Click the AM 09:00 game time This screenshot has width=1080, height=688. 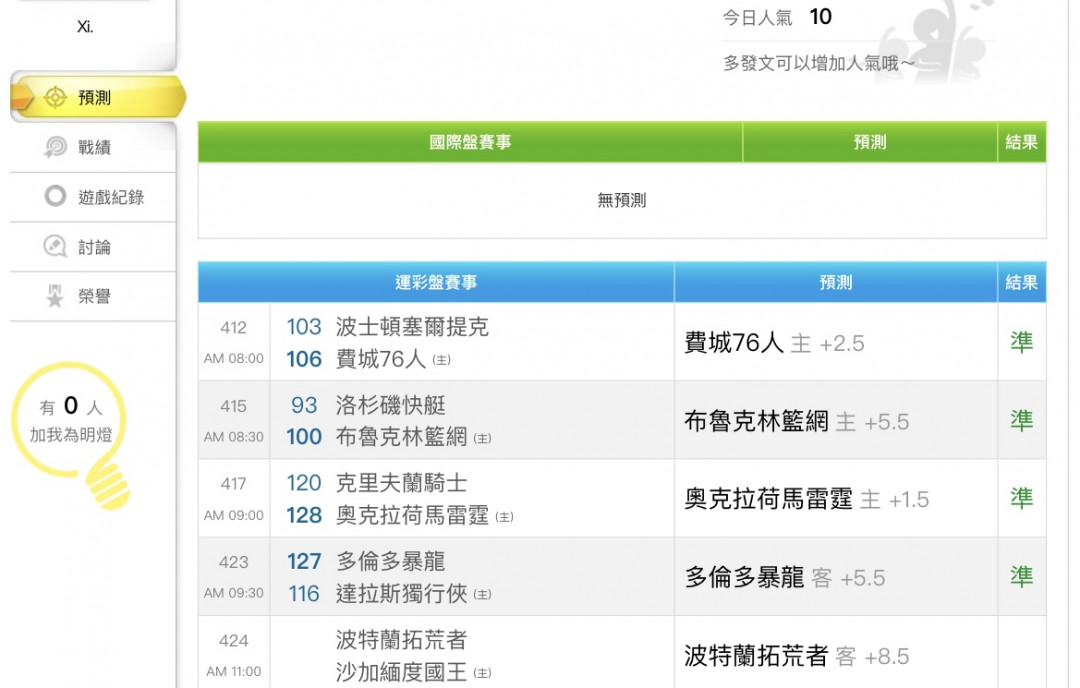233,515
